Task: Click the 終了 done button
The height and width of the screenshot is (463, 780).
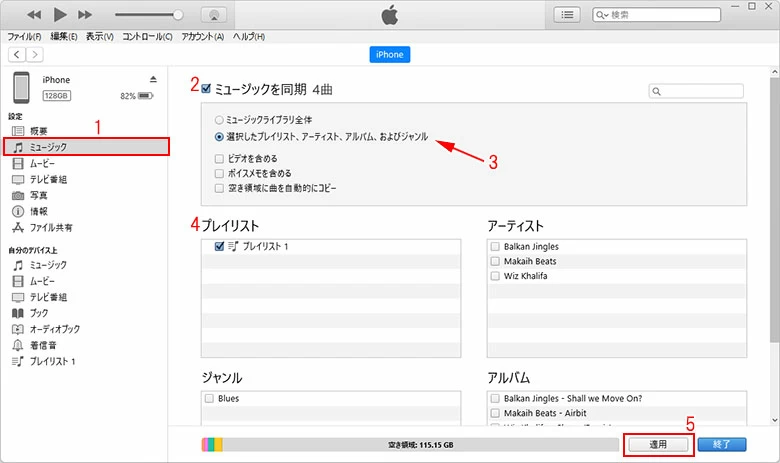Action: pos(722,443)
